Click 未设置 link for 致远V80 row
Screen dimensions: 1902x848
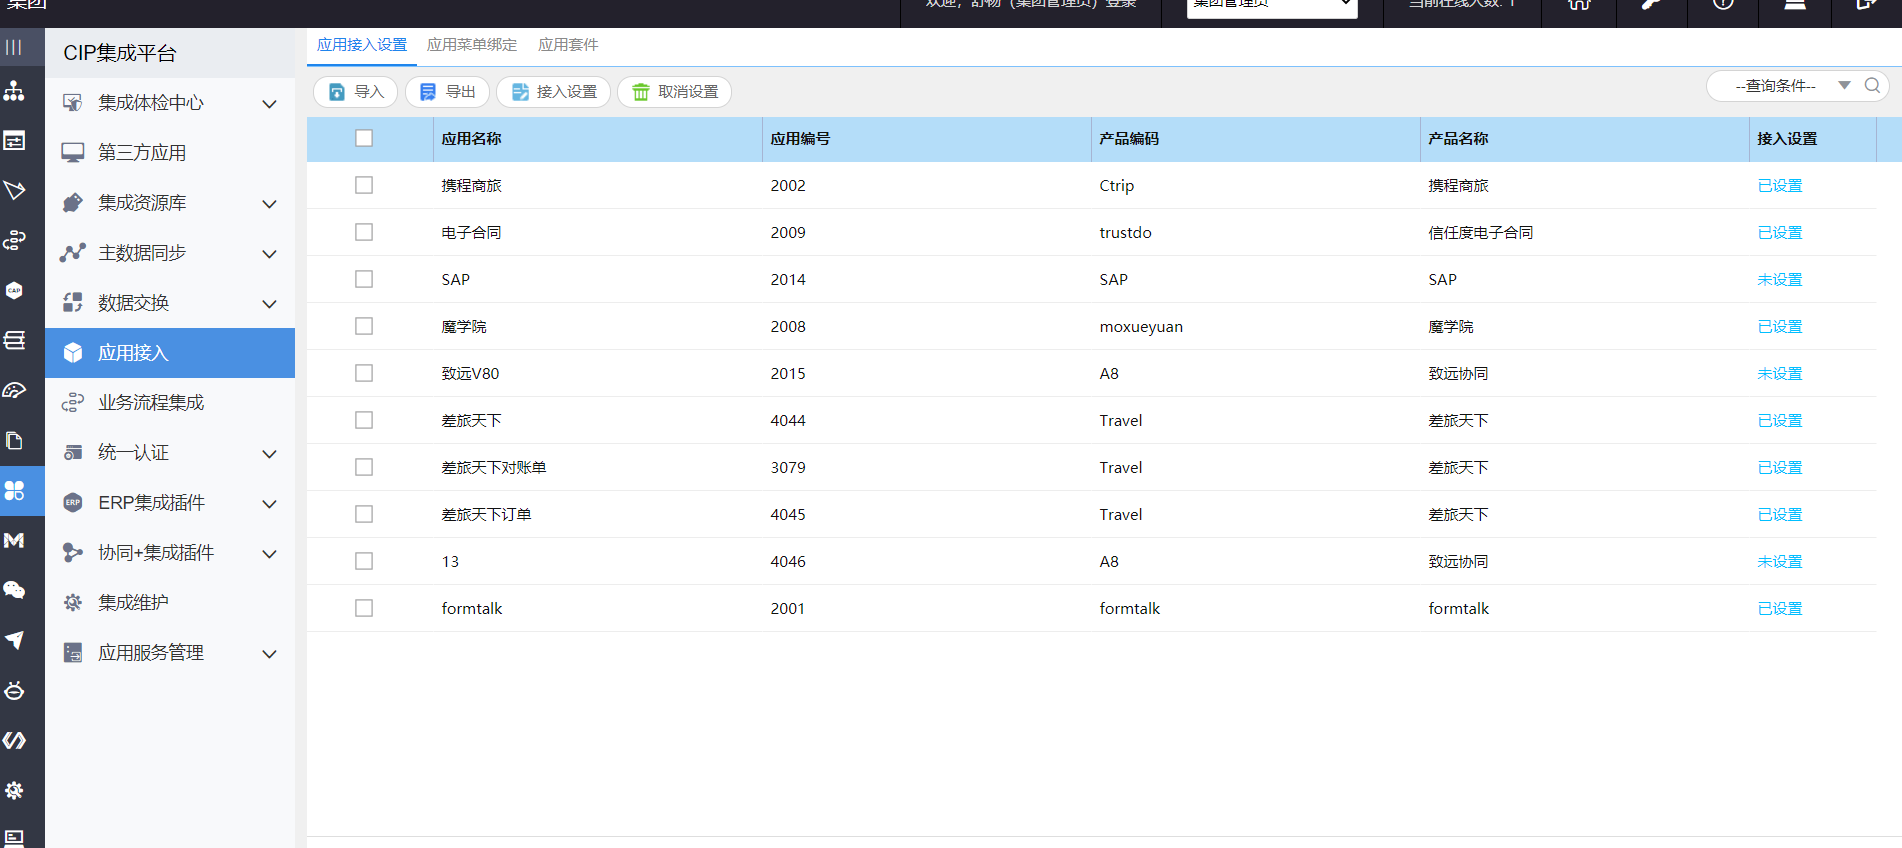click(1779, 374)
